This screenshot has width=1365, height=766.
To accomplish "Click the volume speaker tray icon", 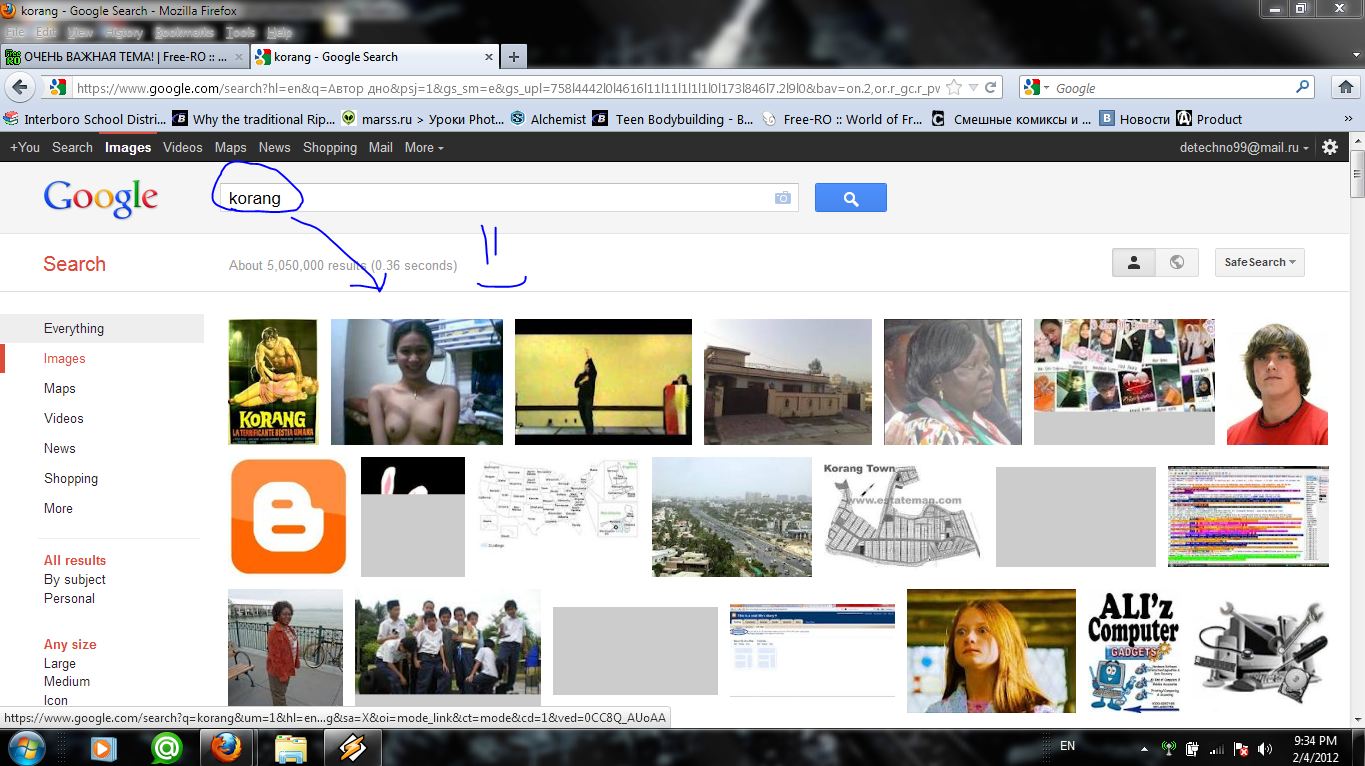I will click(1266, 748).
